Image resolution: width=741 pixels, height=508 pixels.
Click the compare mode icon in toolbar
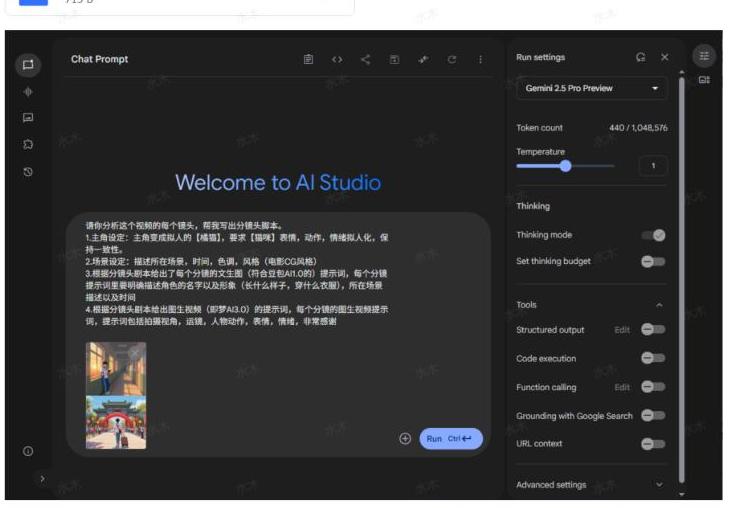click(423, 60)
